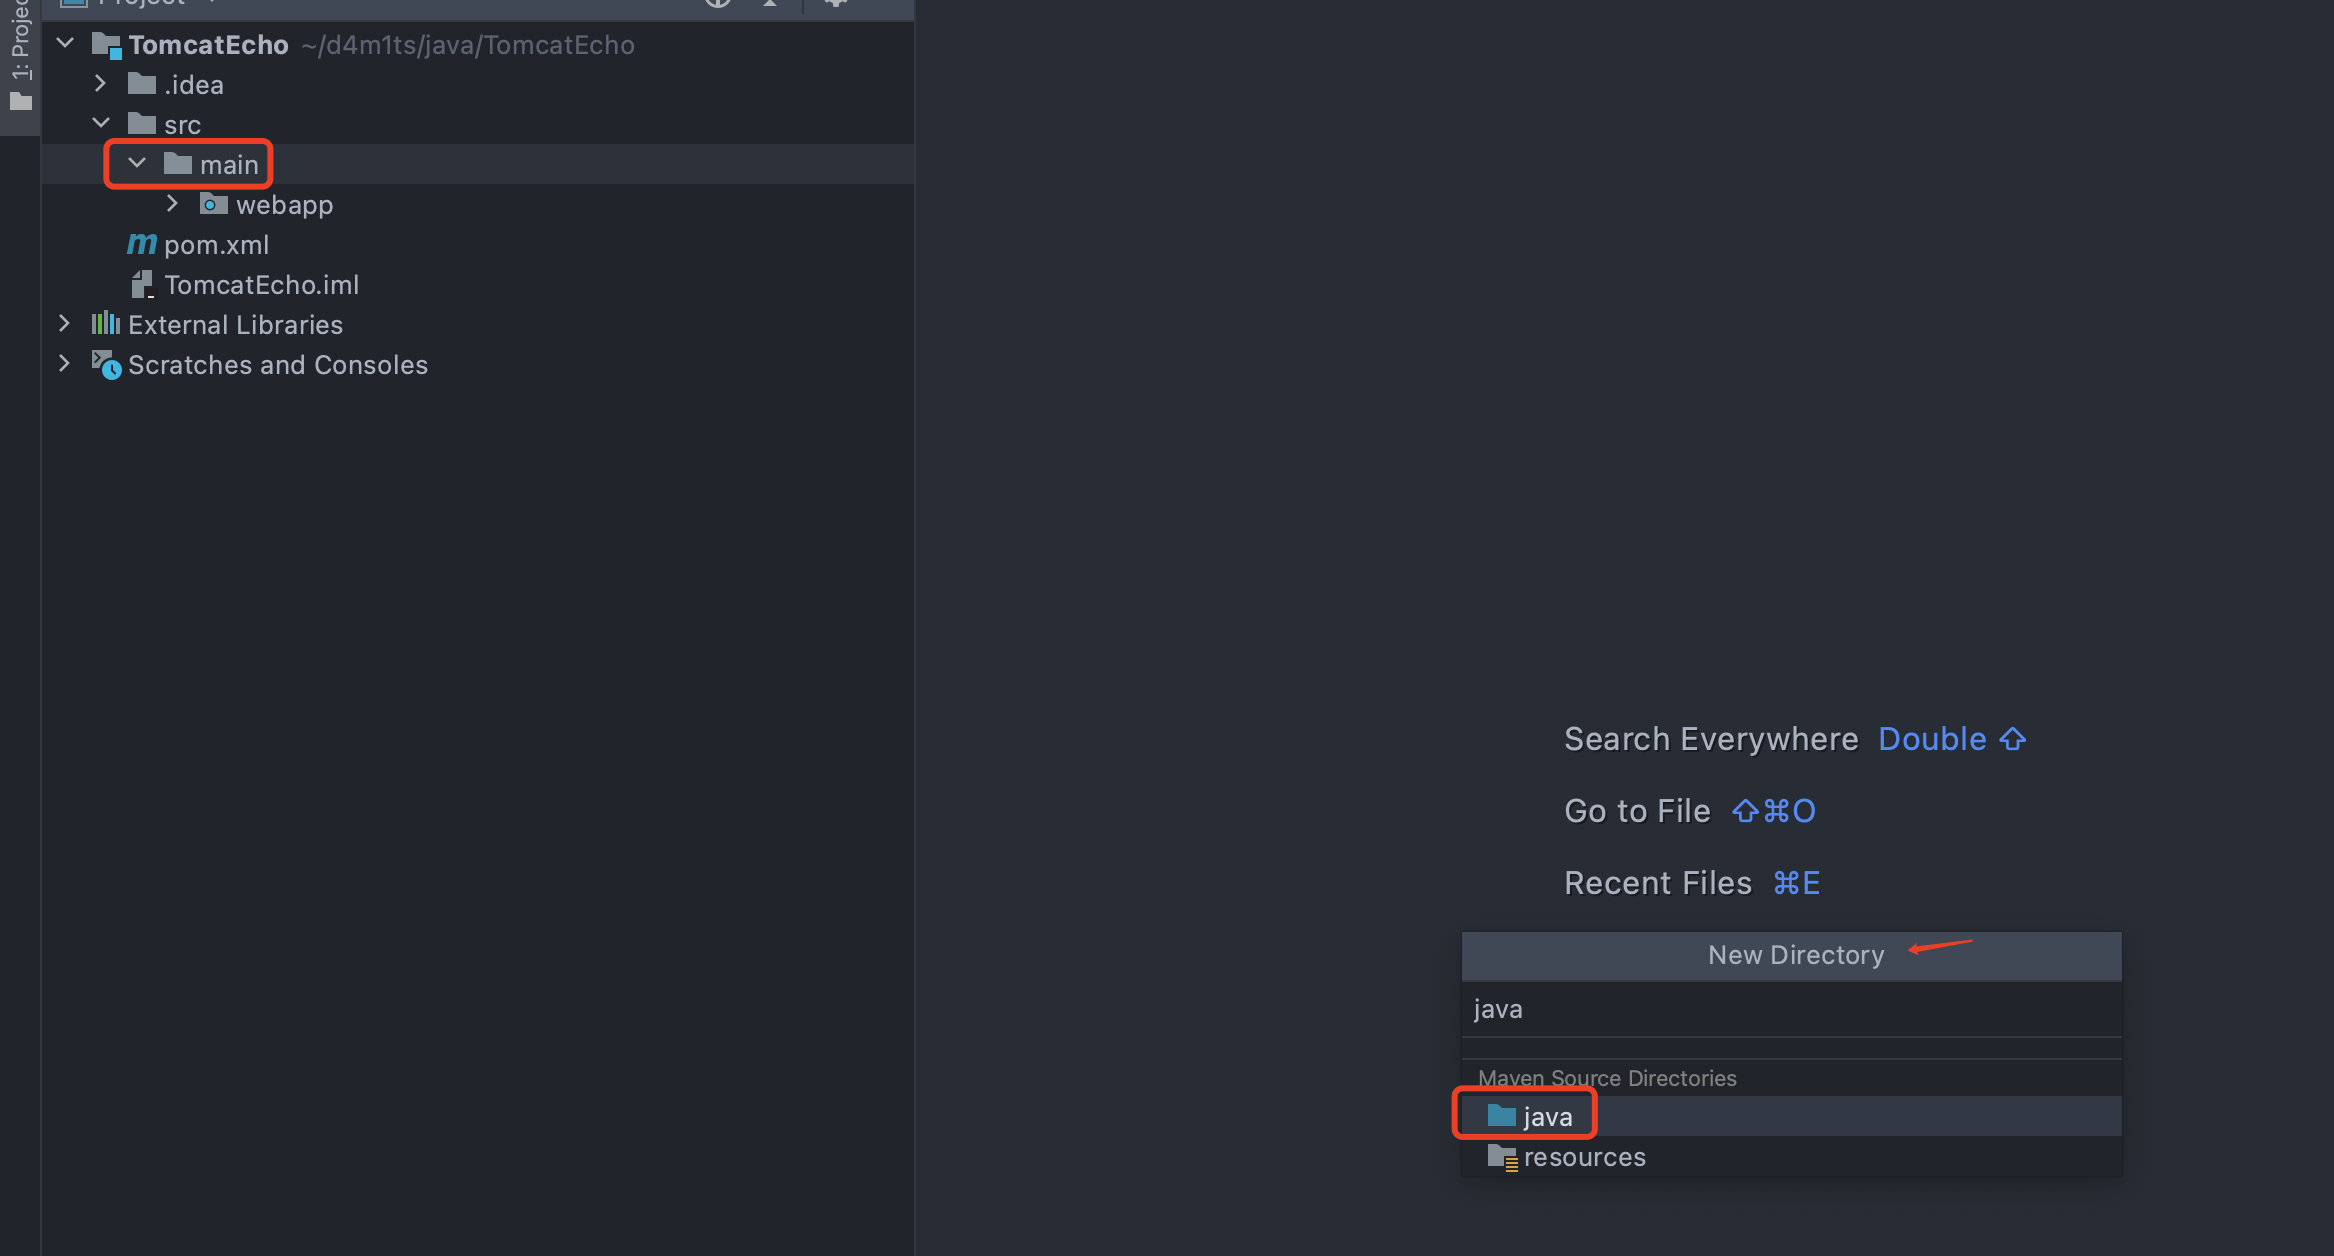This screenshot has height=1256, width=2334.
Task: Open the 1: Project tool window tab
Action: coord(20,55)
